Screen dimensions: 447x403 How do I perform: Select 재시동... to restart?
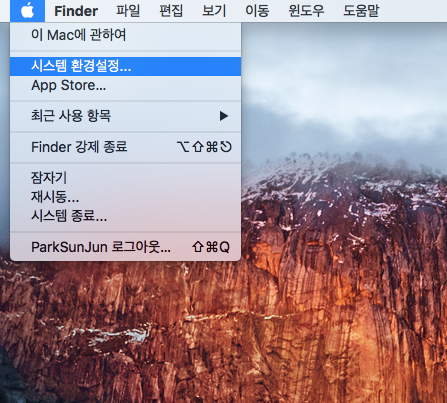click(126, 197)
